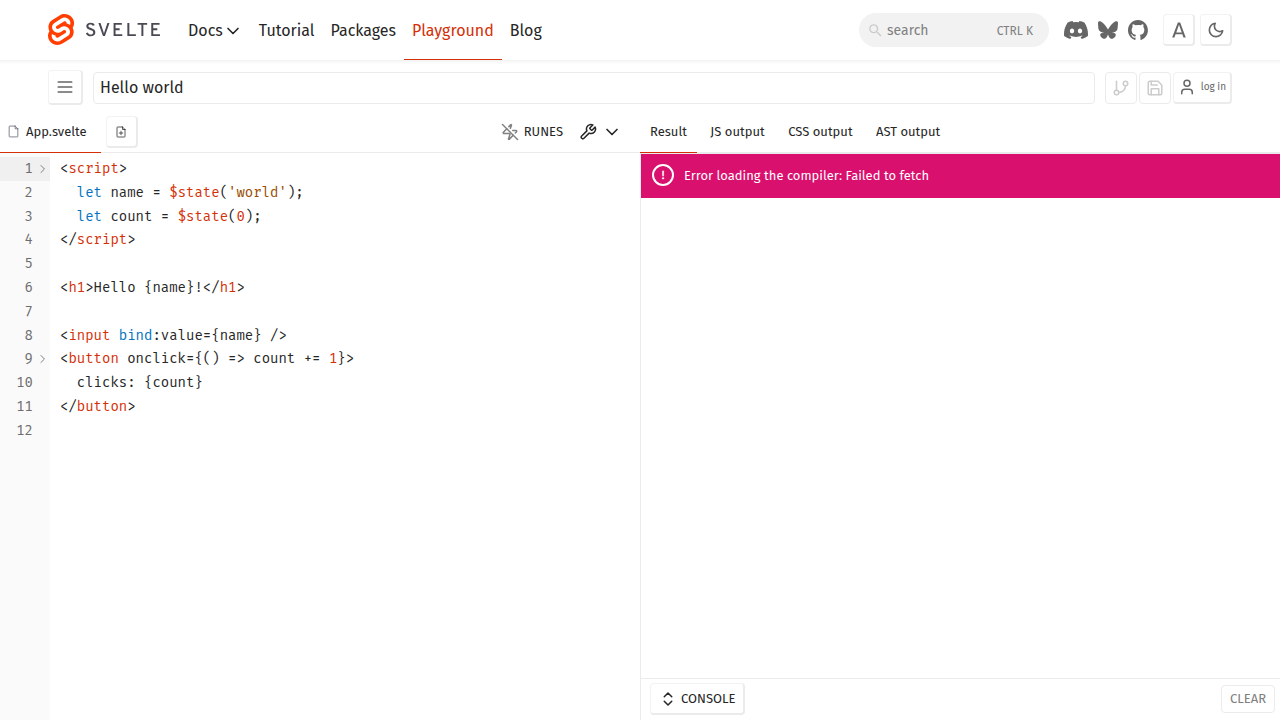Screen dimensions: 1280x720
Task: Toggle the CONSOLE panel
Action: (697, 699)
